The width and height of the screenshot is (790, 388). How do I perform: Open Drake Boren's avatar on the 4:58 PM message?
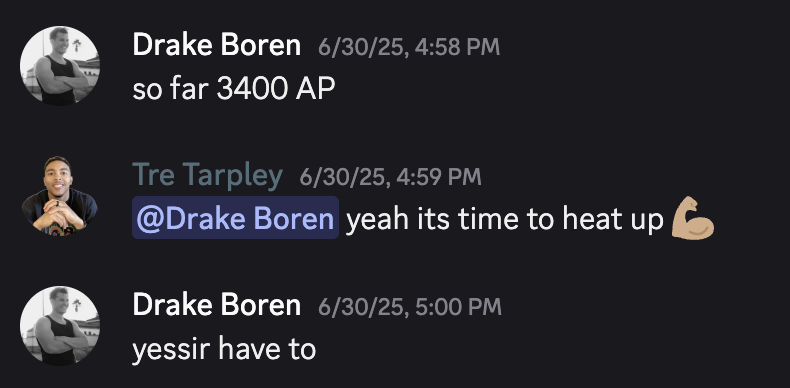point(59,66)
